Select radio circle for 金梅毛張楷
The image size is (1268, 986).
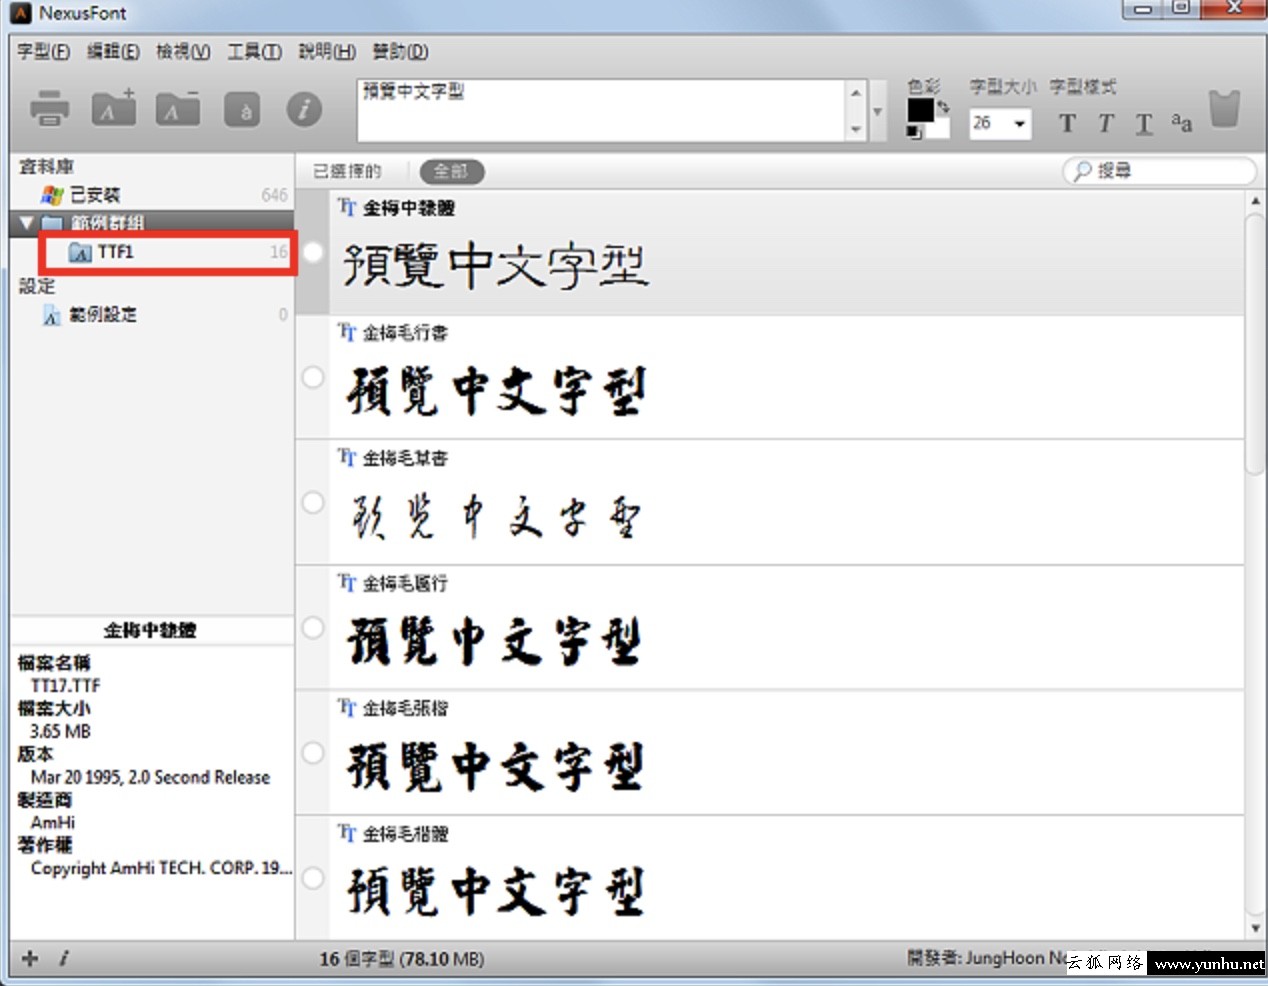tap(313, 752)
